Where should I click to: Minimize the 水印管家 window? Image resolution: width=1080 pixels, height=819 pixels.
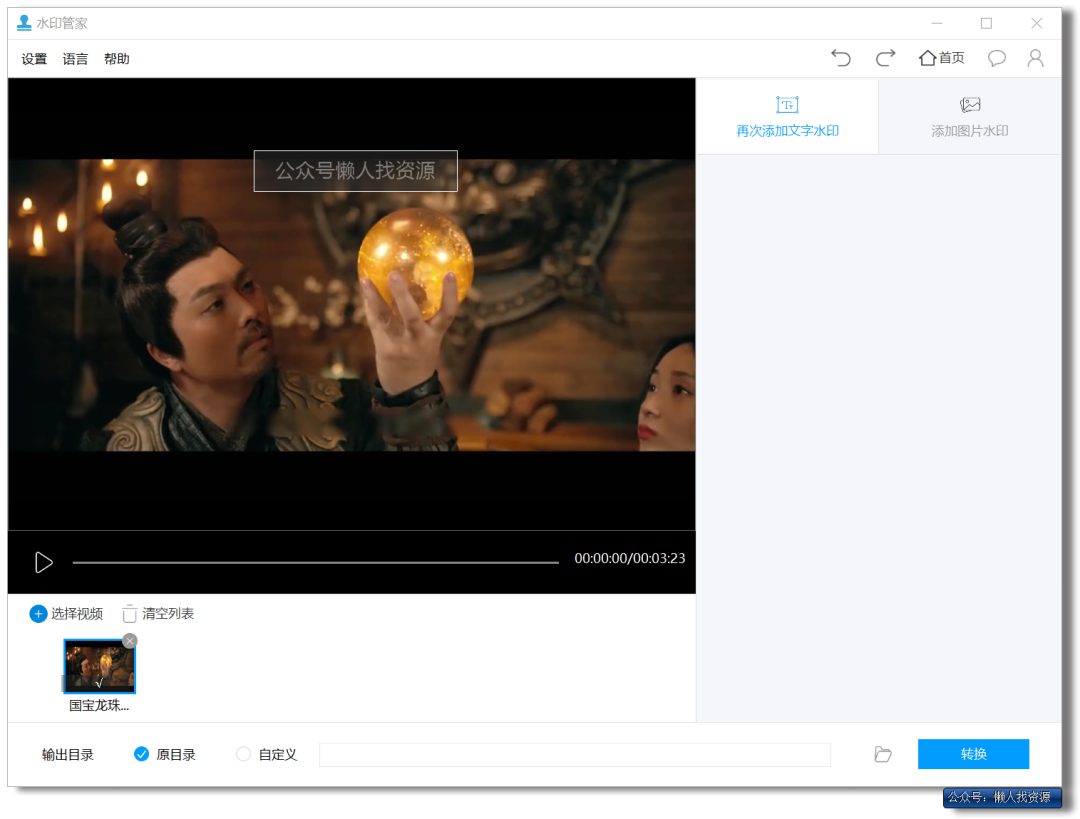937,23
